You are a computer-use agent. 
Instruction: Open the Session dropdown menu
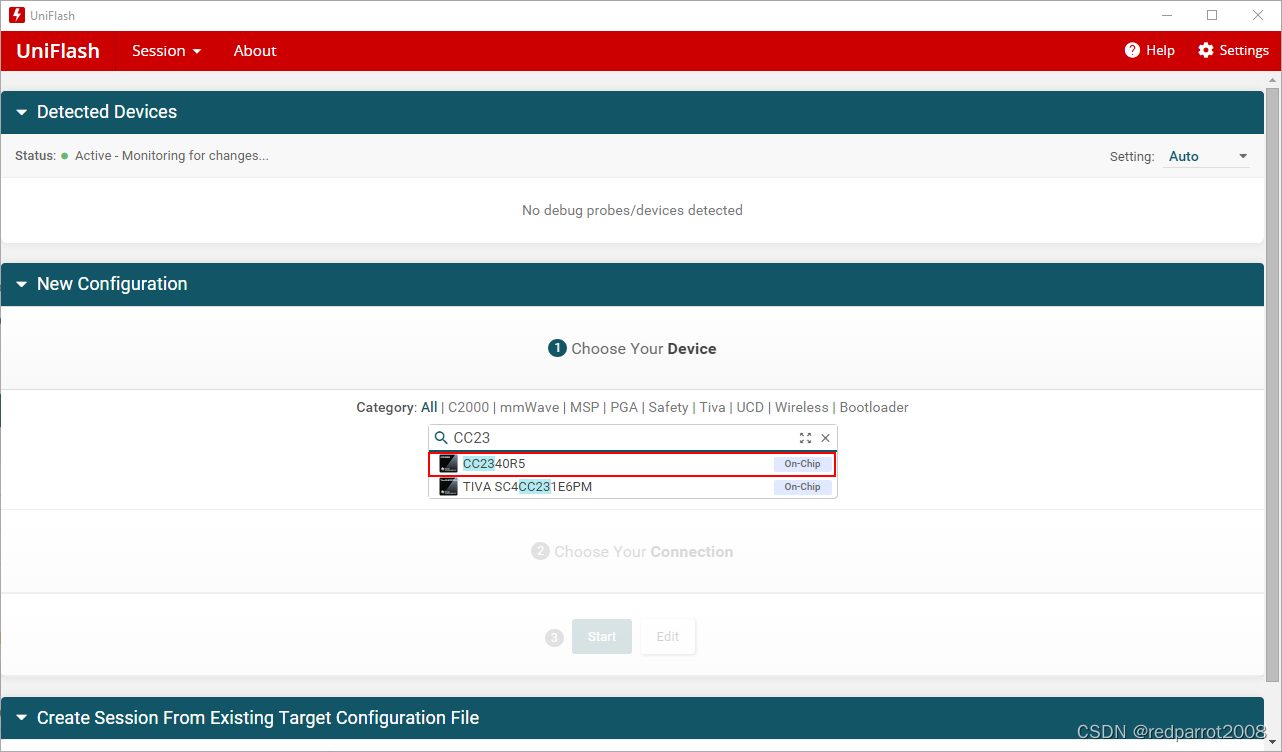pyautogui.click(x=166, y=51)
